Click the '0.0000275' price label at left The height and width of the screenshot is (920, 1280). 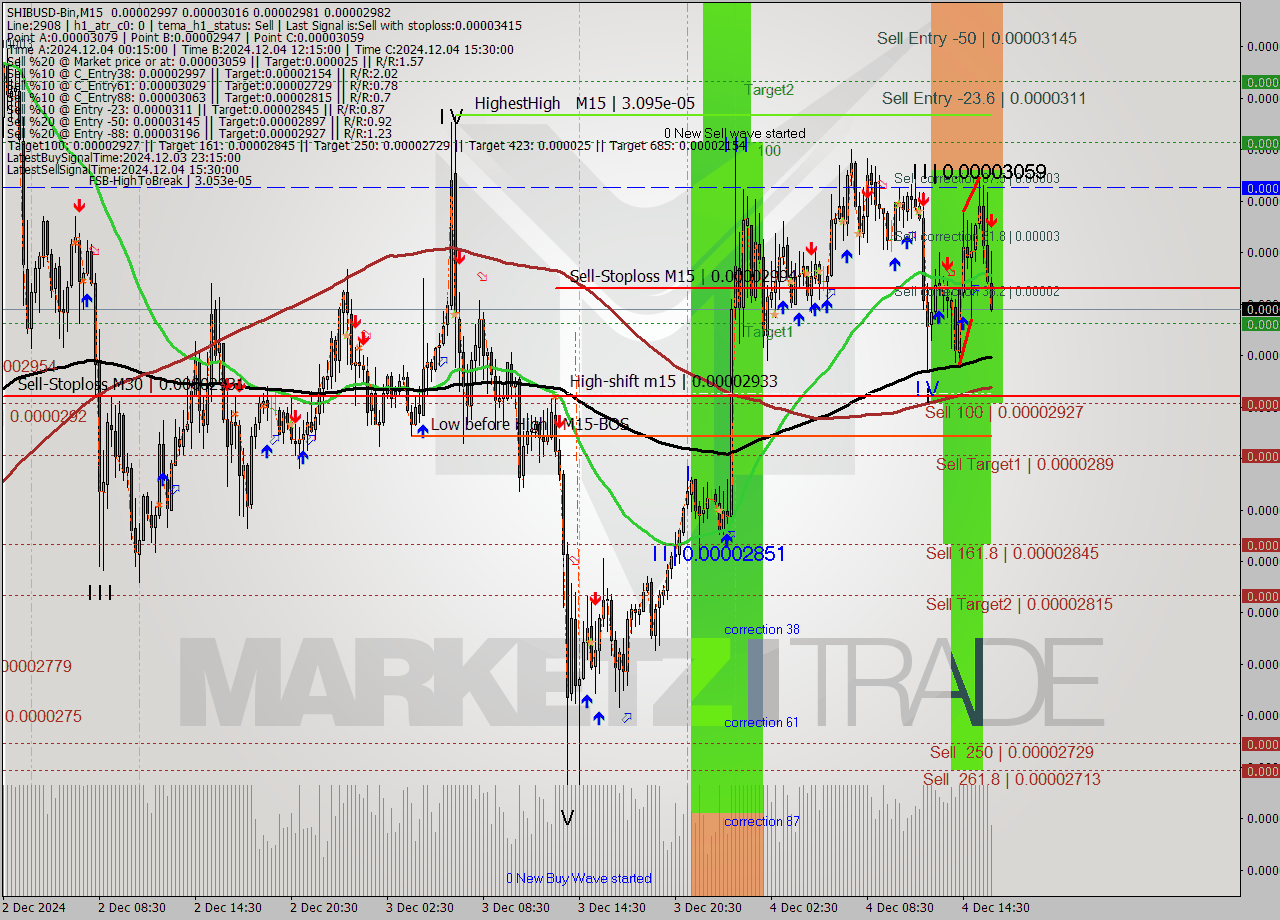pos(43,716)
